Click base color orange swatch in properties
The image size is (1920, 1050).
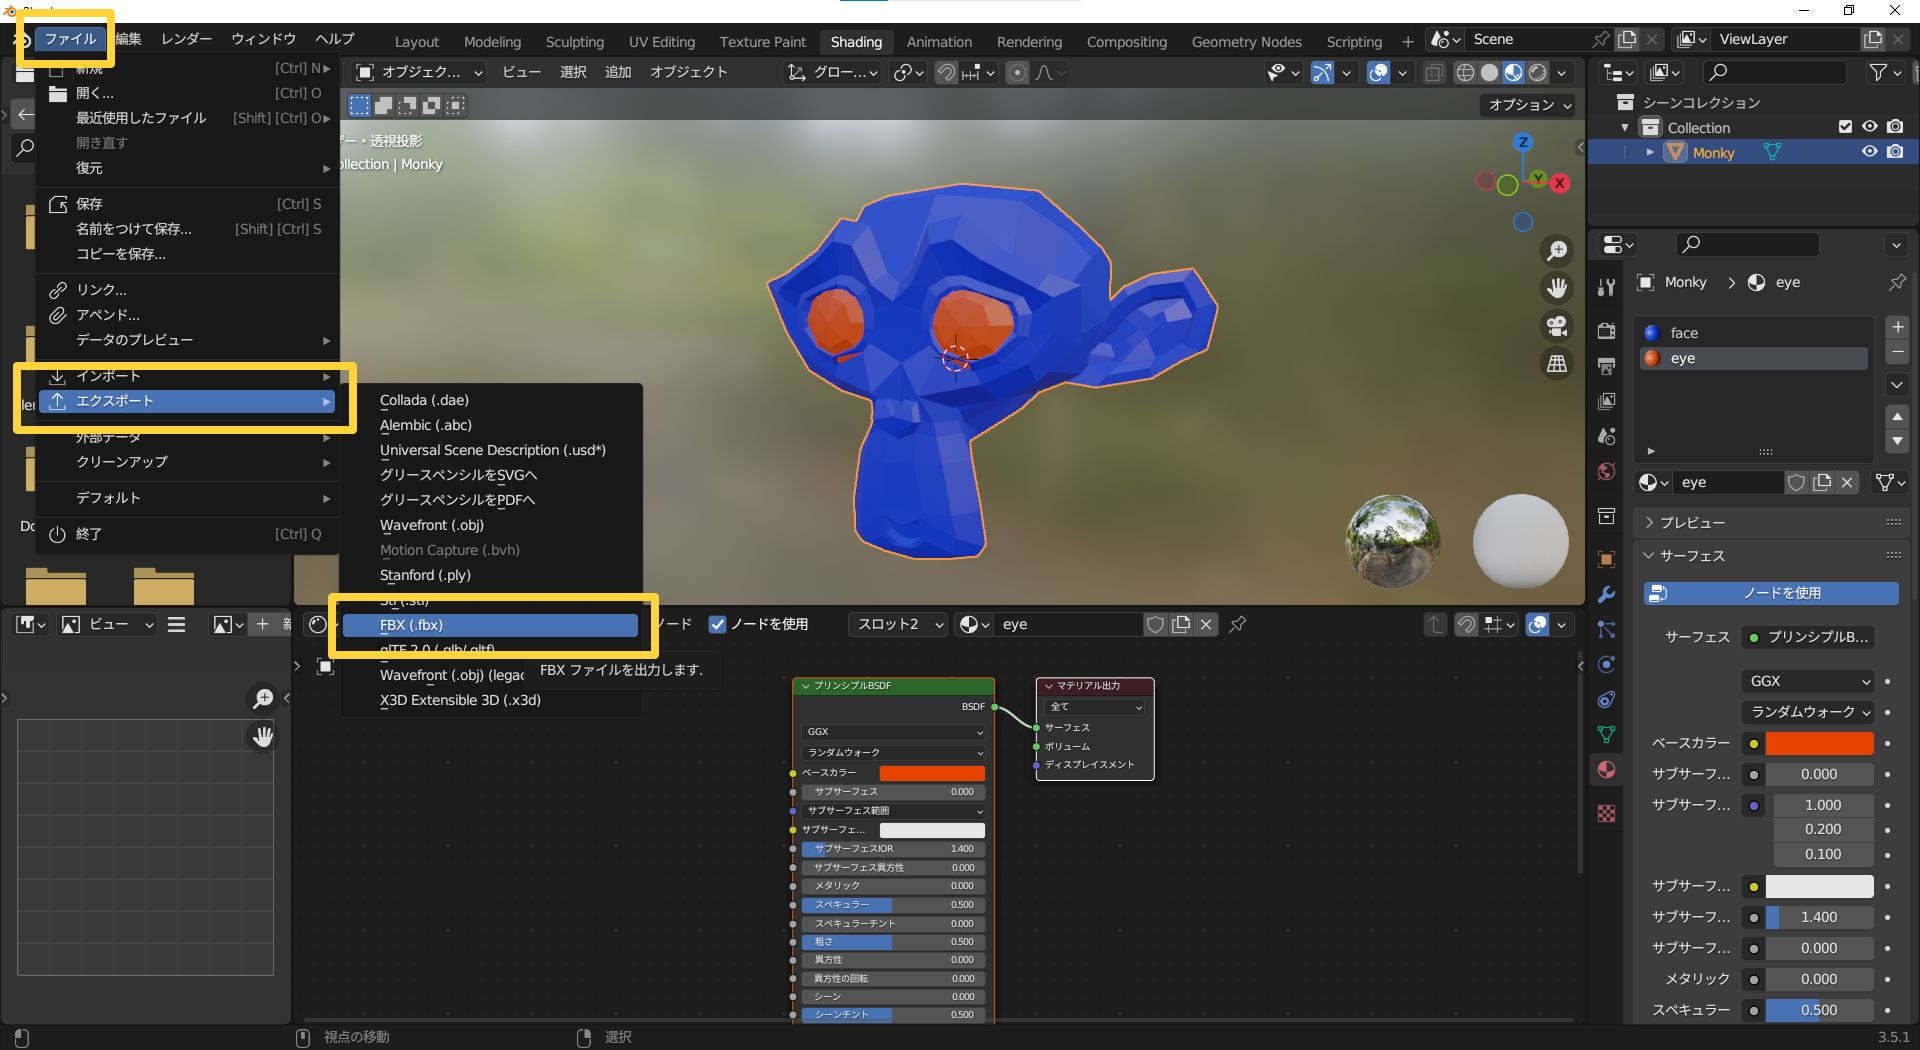(x=1819, y=743)
